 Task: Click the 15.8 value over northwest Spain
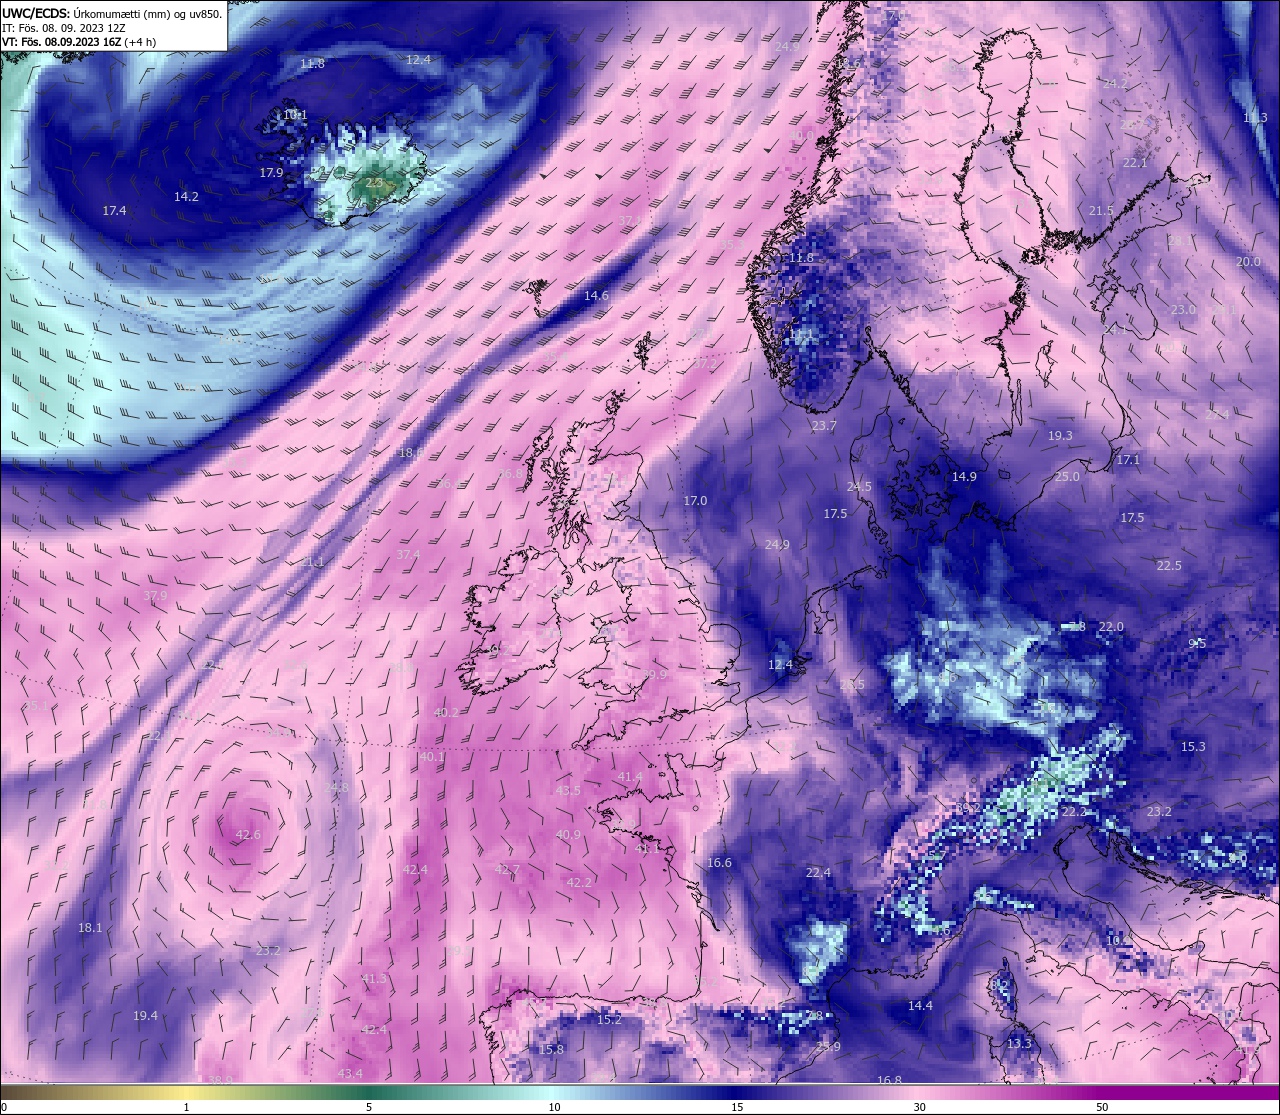551,1050
